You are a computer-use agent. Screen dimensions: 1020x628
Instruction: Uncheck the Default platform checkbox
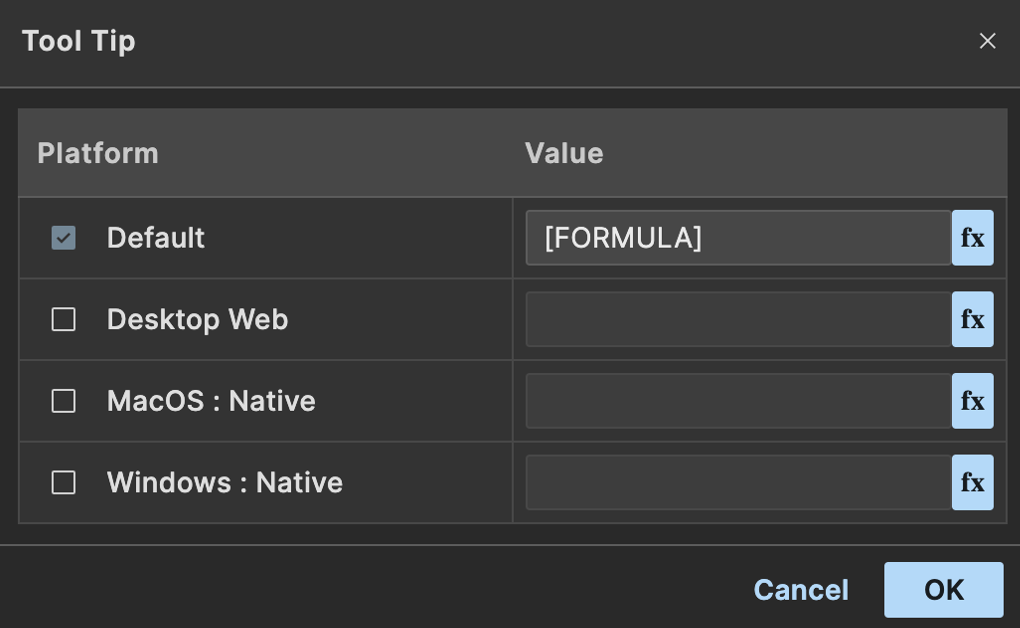point(63,238)
